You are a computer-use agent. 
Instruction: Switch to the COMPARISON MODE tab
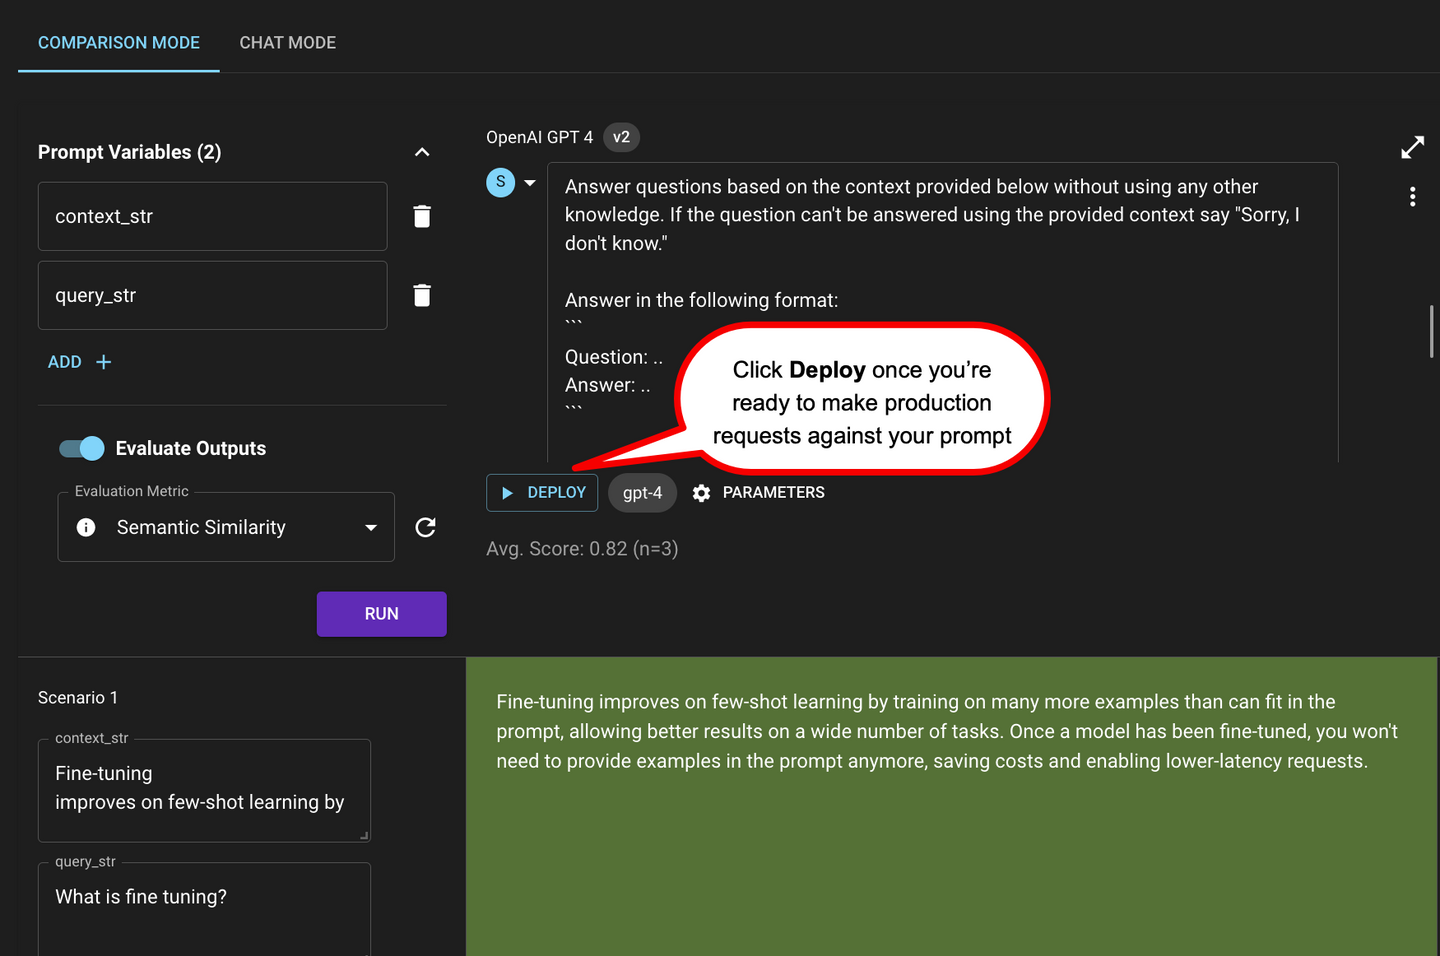(x=119, y=43)
